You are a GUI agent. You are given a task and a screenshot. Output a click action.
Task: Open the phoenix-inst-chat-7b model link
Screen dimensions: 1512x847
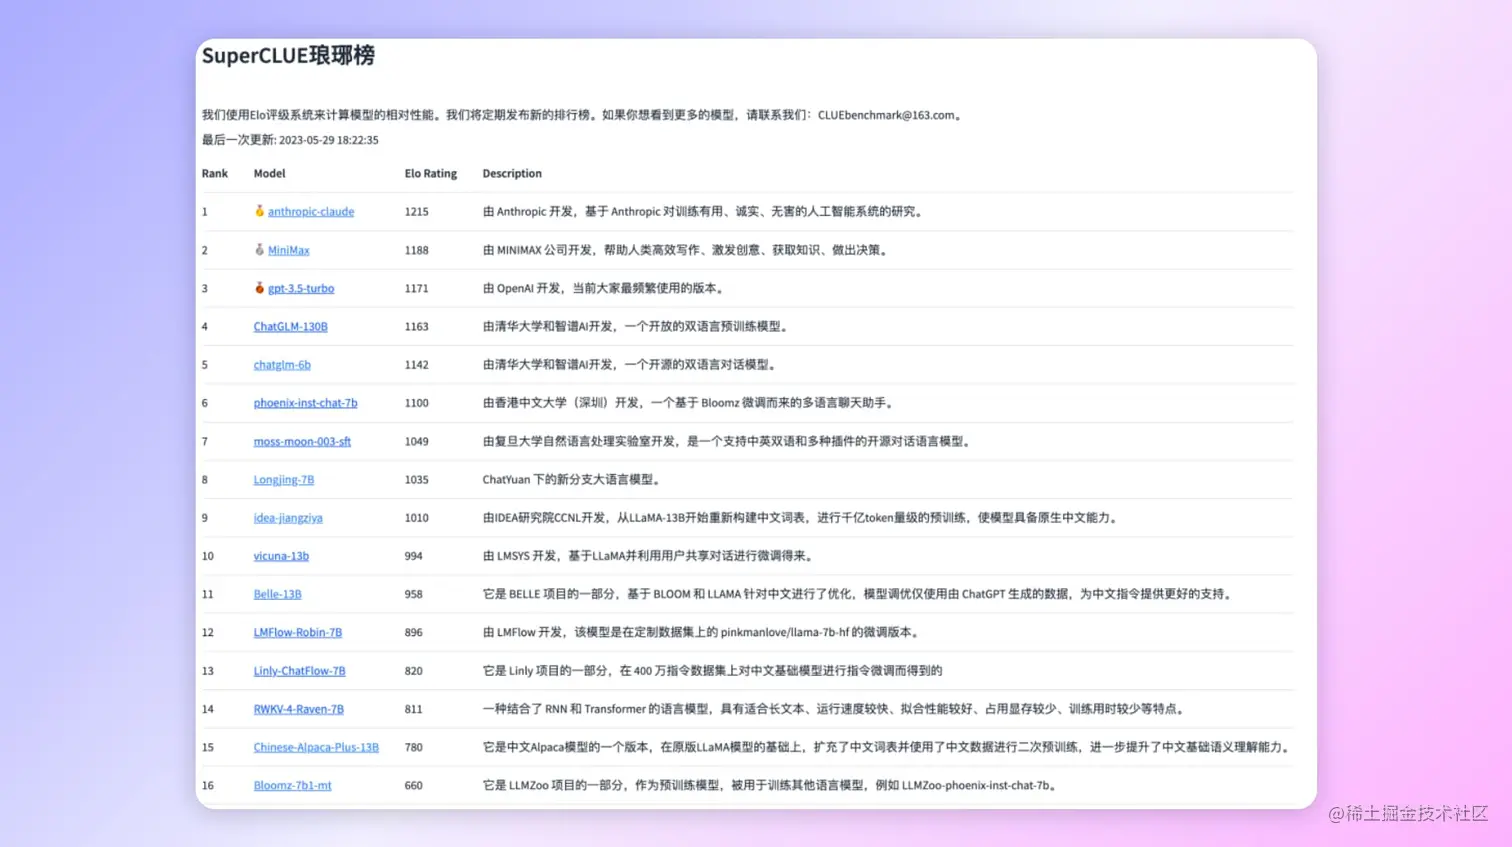[x=305, y=403]
